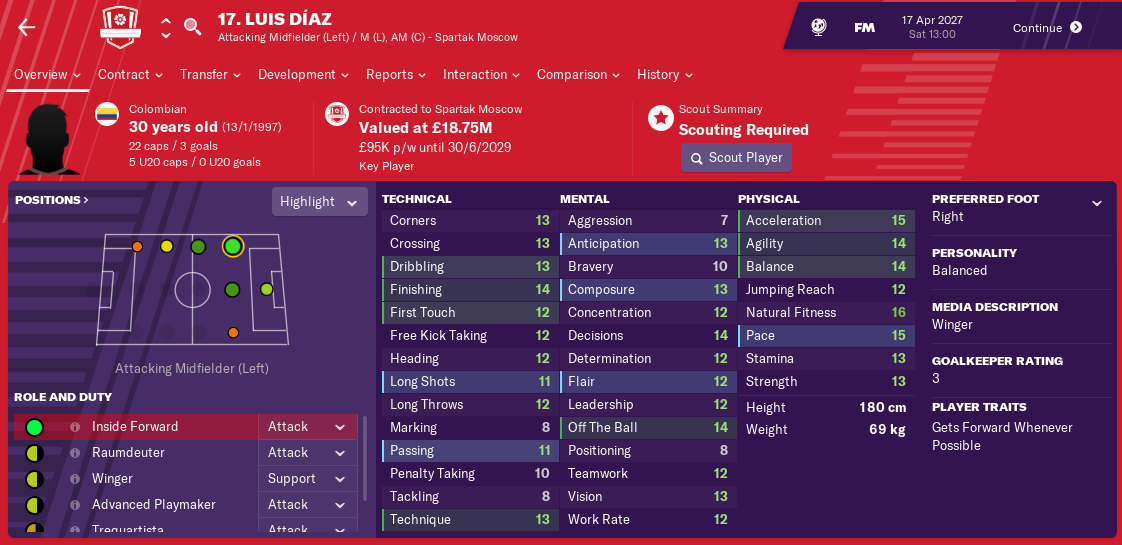1122x545 pixels.
Task: Open the Positions section header link
Action: (52, 200)
